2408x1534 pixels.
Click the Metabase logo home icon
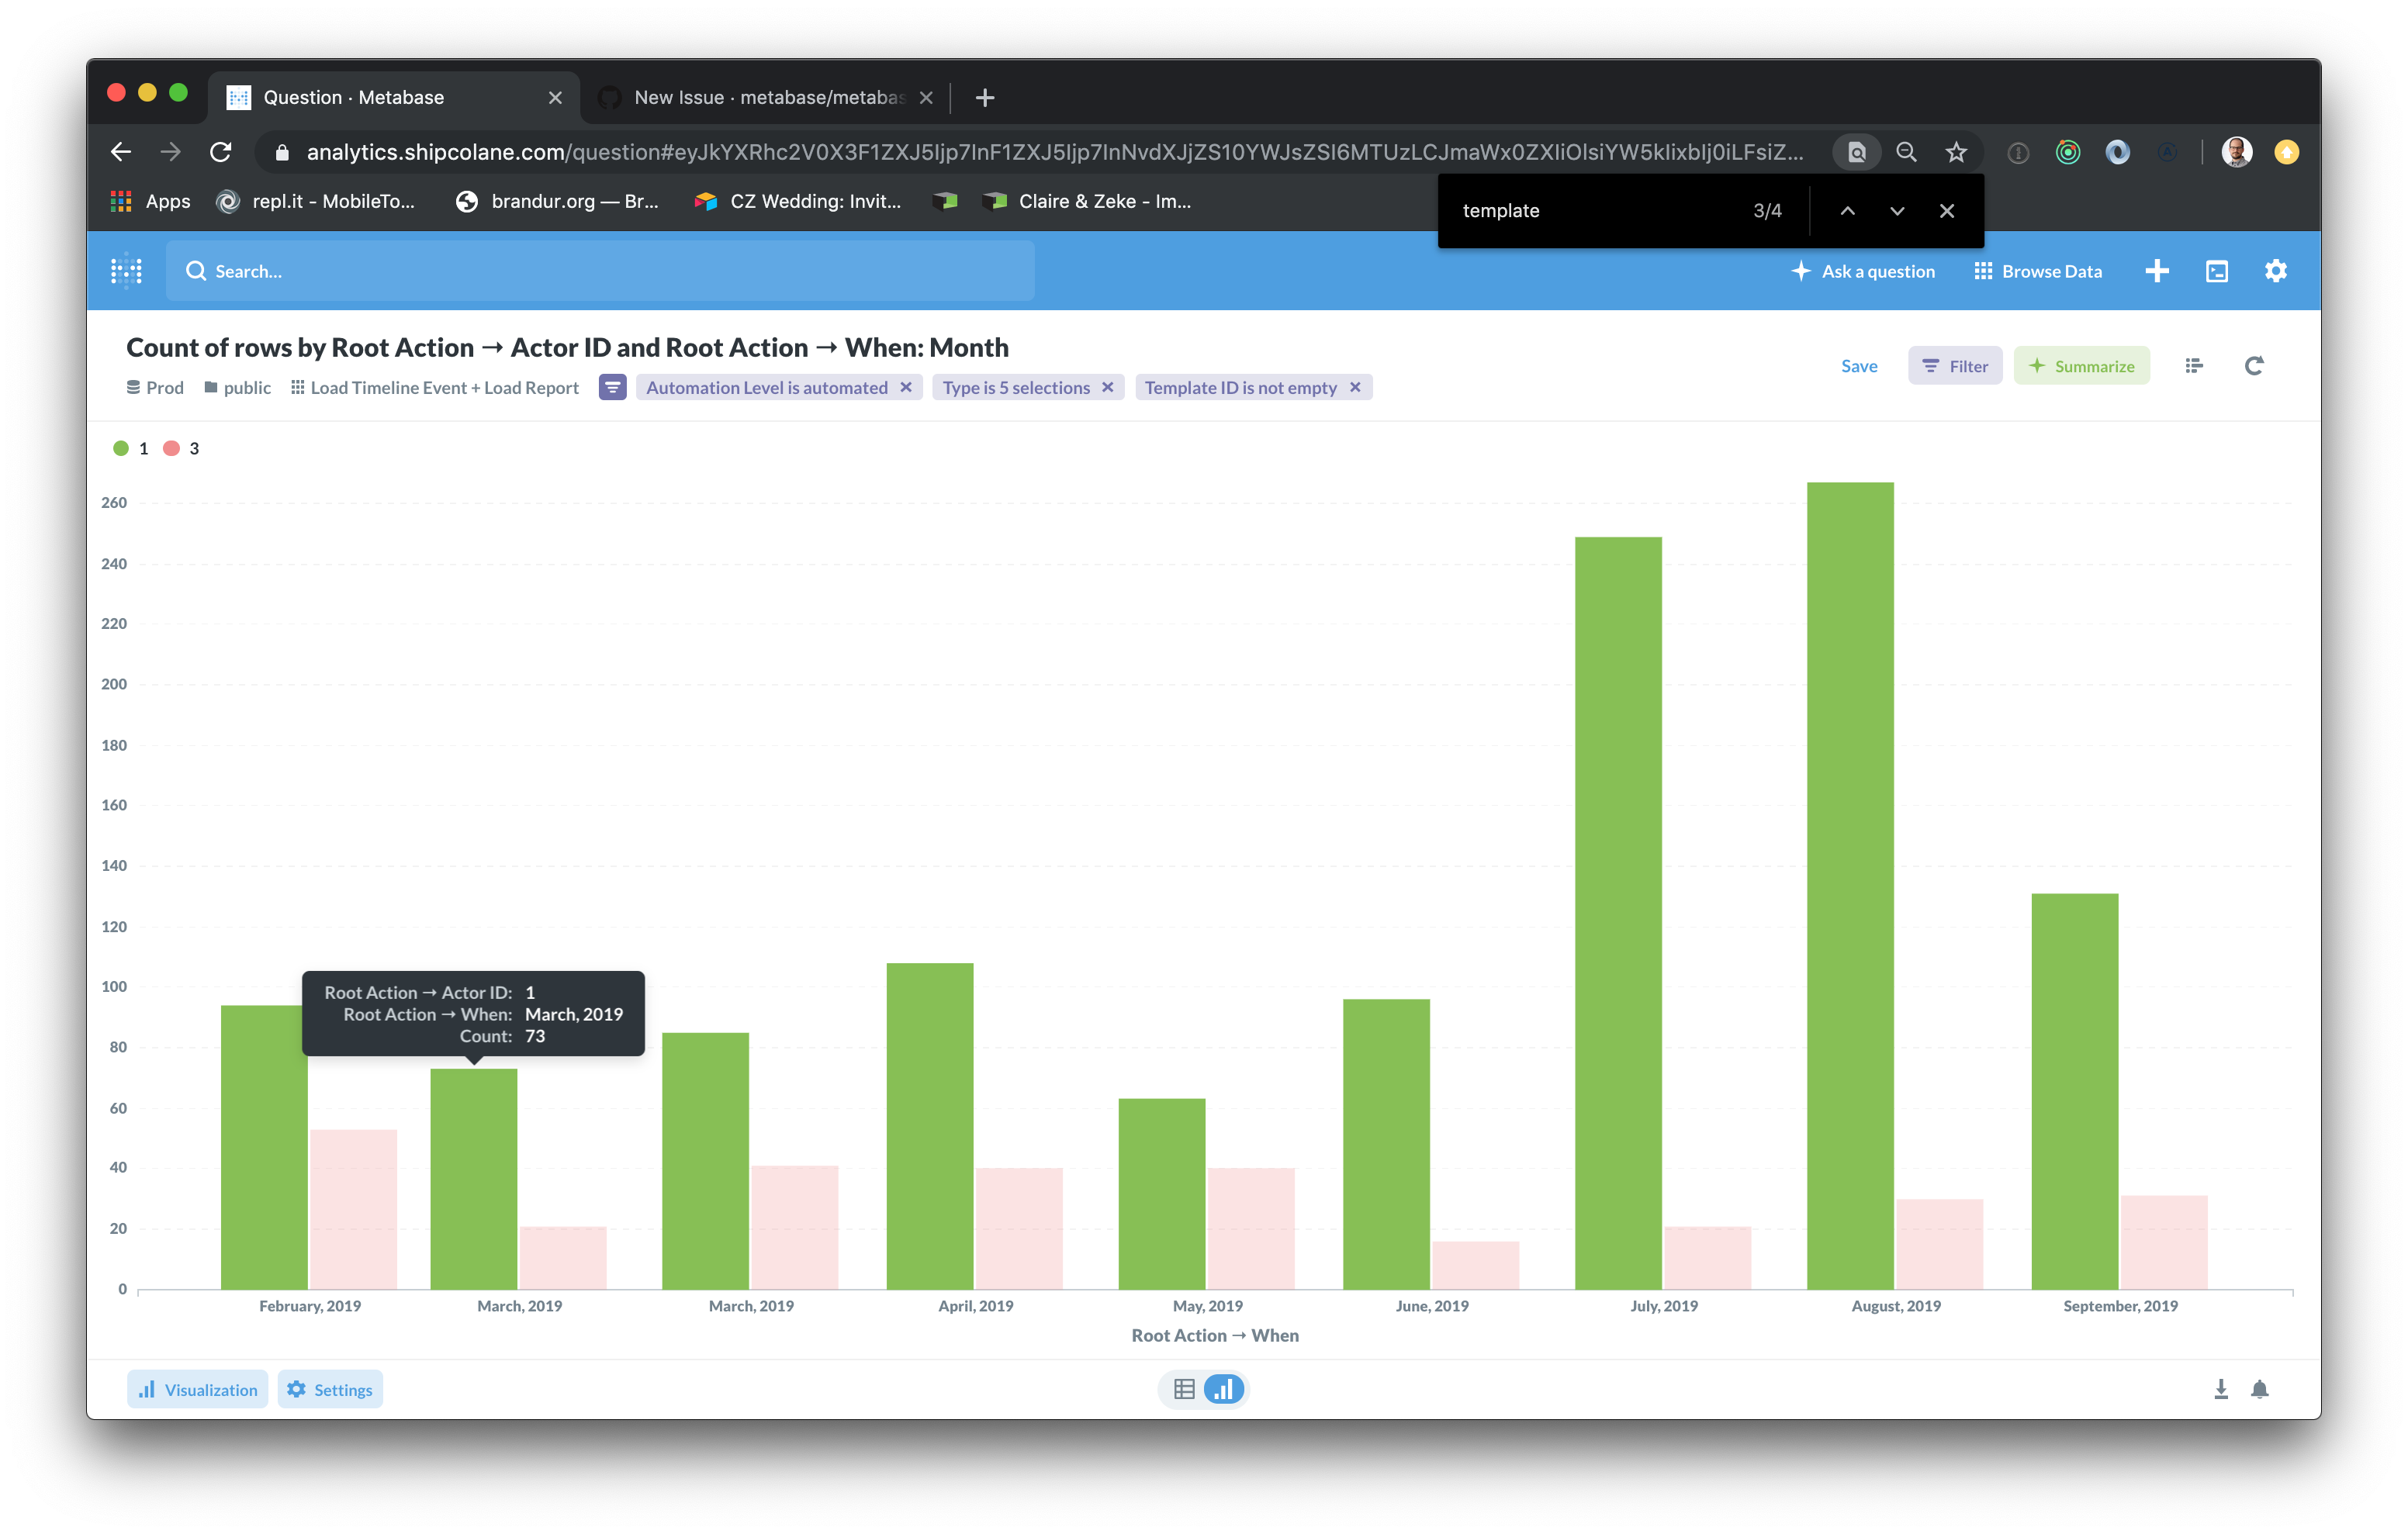click(x=126, y=271)
